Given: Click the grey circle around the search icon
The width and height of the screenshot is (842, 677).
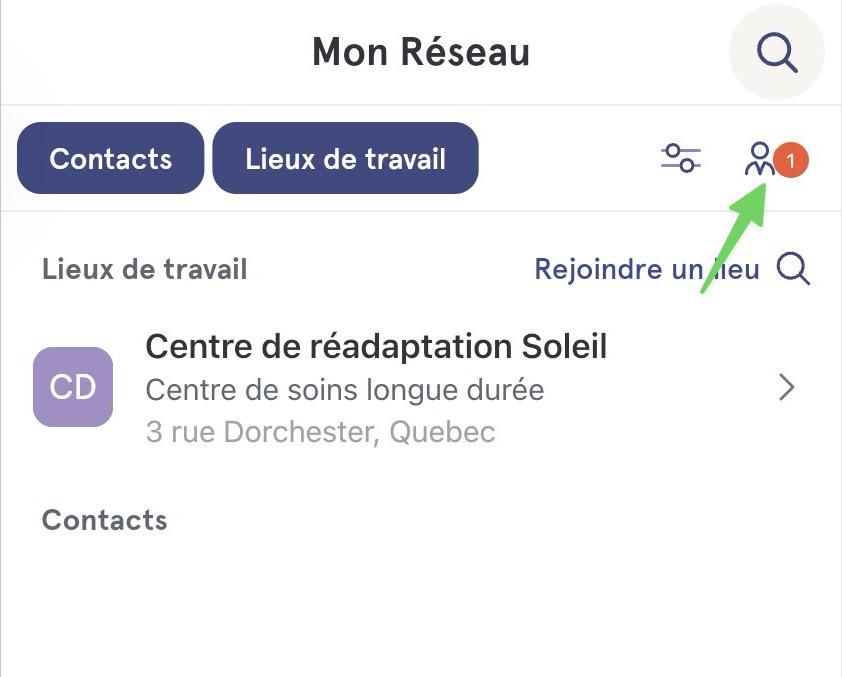Looking at the screenshot, I should click(777, 52).
